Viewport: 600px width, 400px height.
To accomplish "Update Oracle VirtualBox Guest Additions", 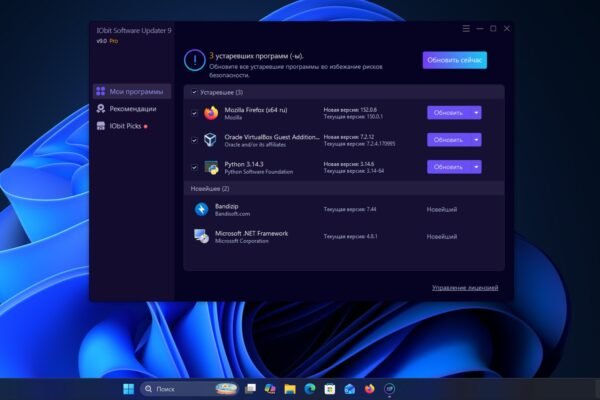I will (x=449, y=140).
